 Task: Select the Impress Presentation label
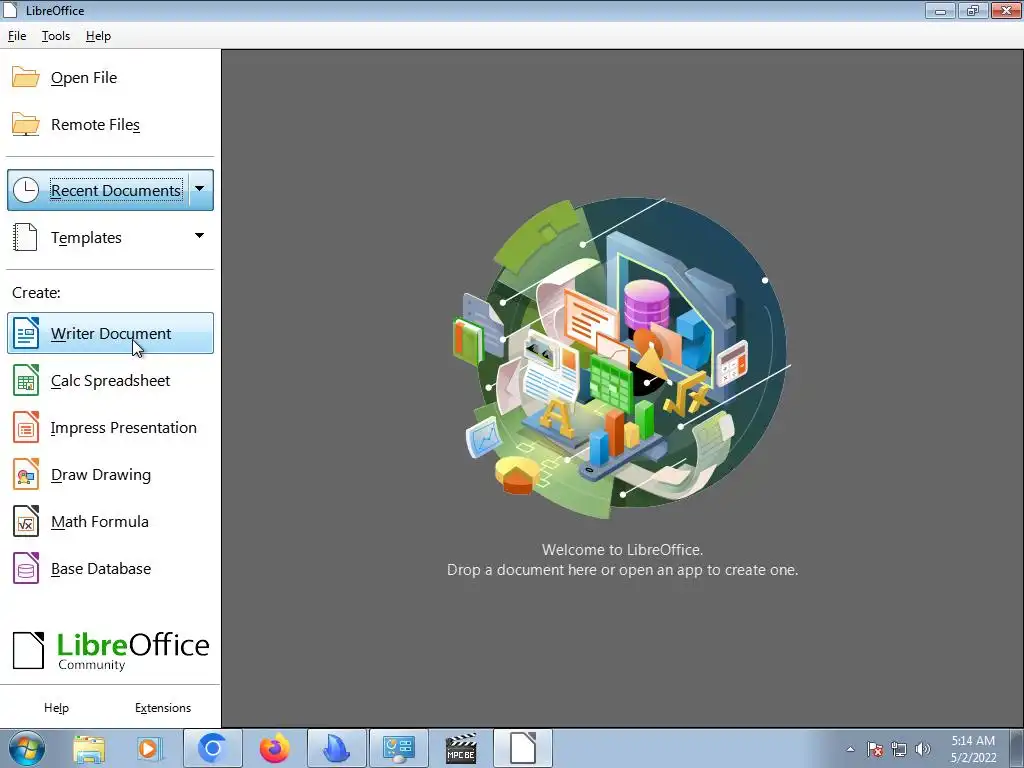tap(123, 428)
